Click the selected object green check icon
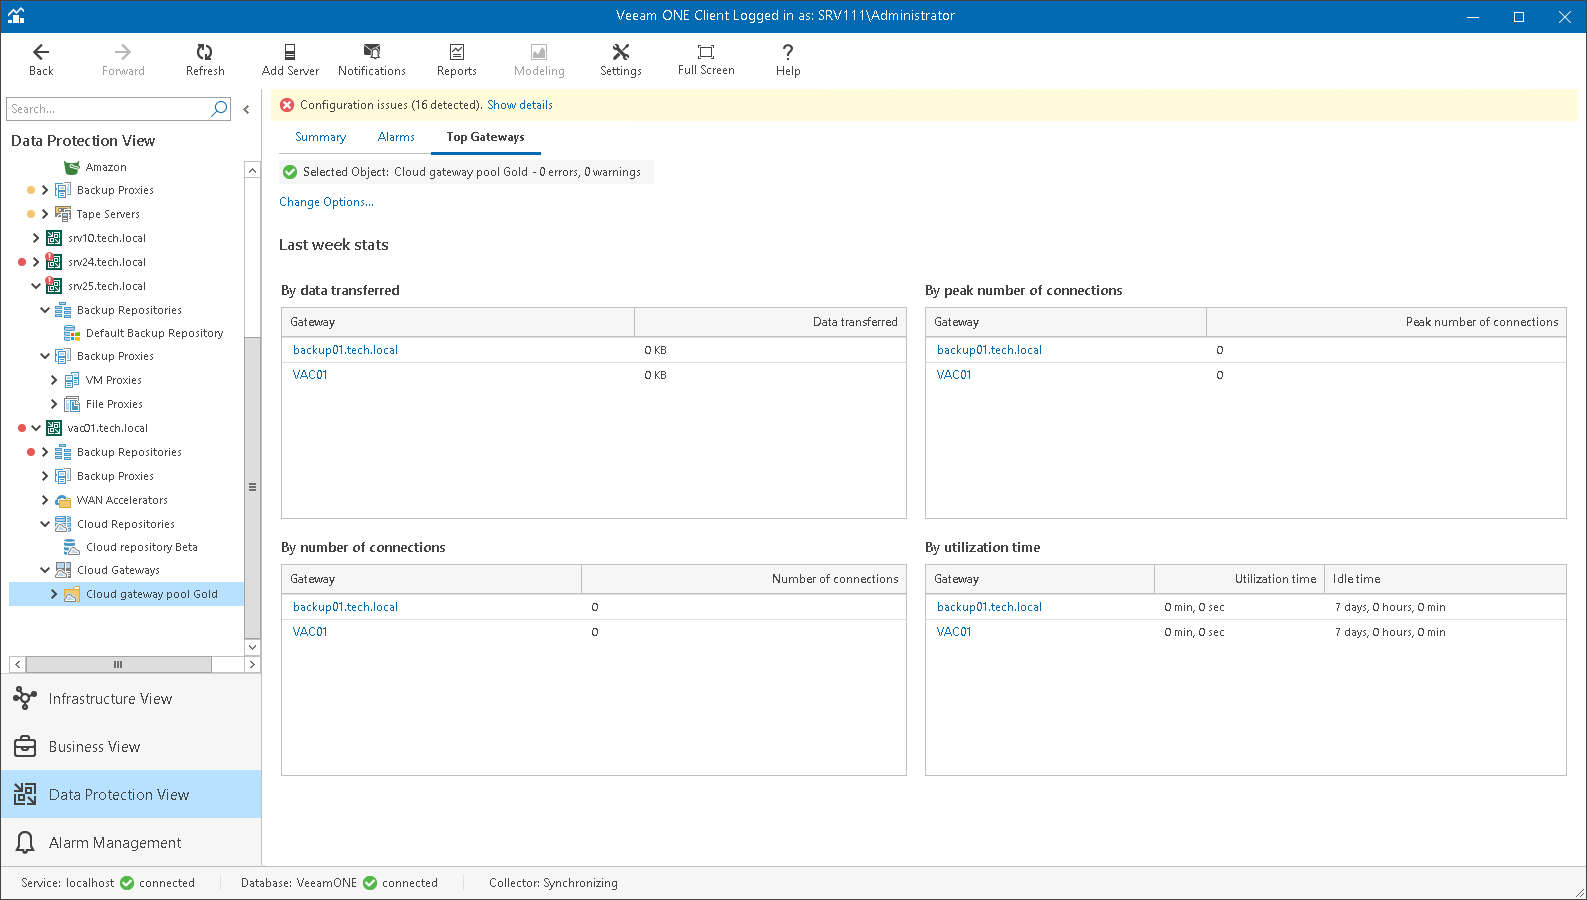The height and width of the screenshot is (900, 1587). [x=290, y=172]
